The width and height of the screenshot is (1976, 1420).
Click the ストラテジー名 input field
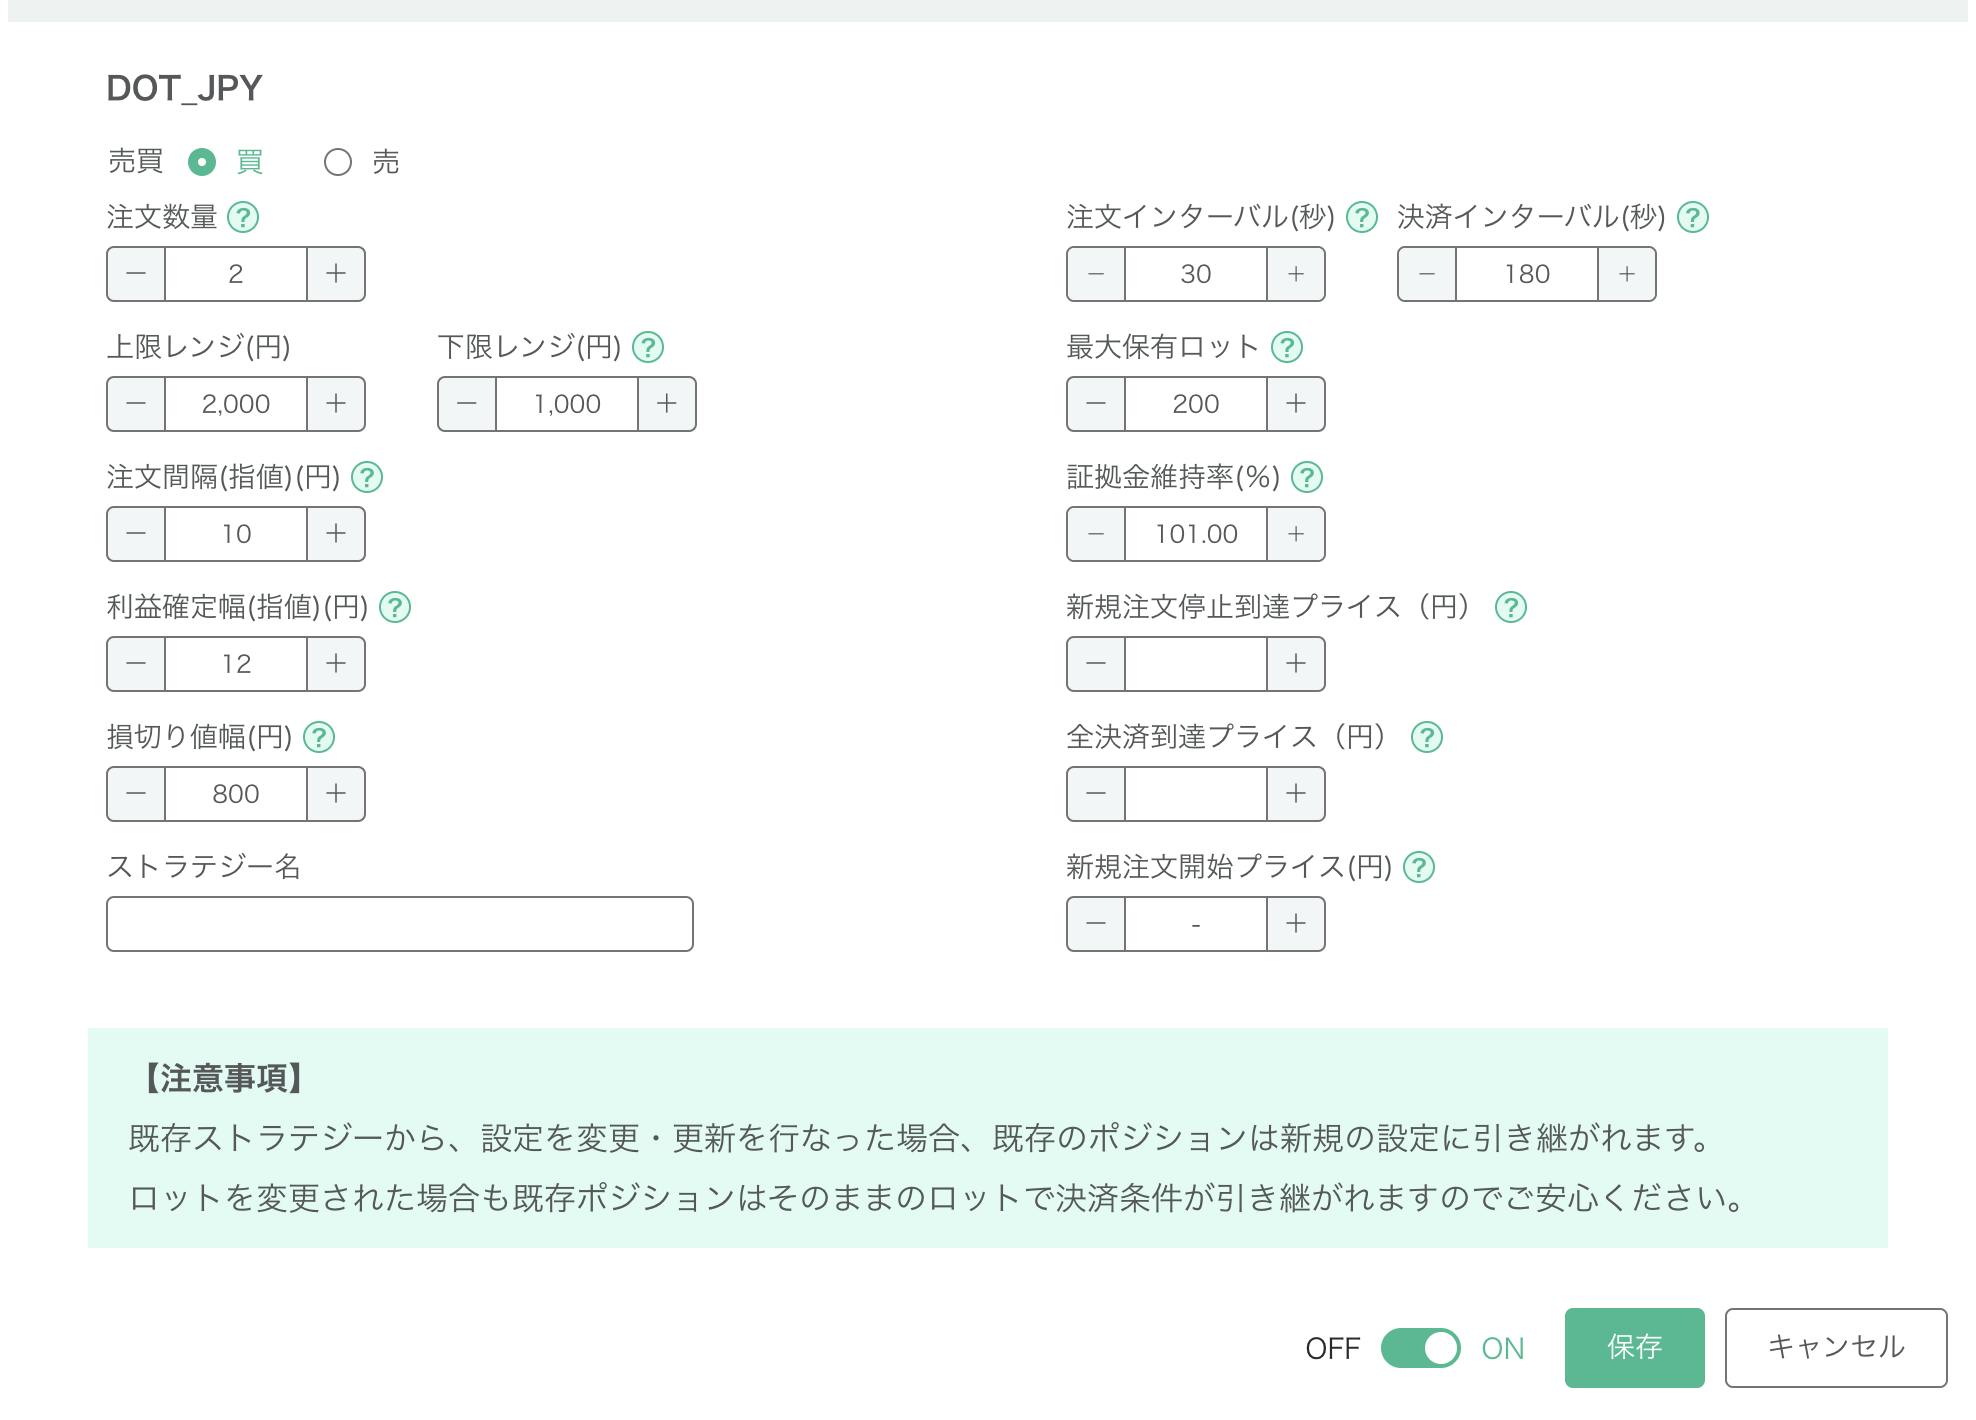click(399, 923)
